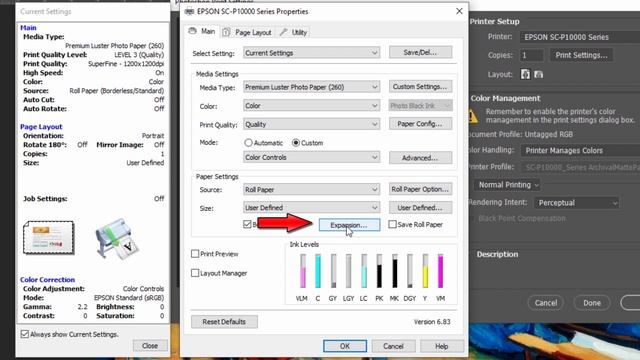
Task: Click the Page Layout heading in Current Settings
Action: pos(41,127)
